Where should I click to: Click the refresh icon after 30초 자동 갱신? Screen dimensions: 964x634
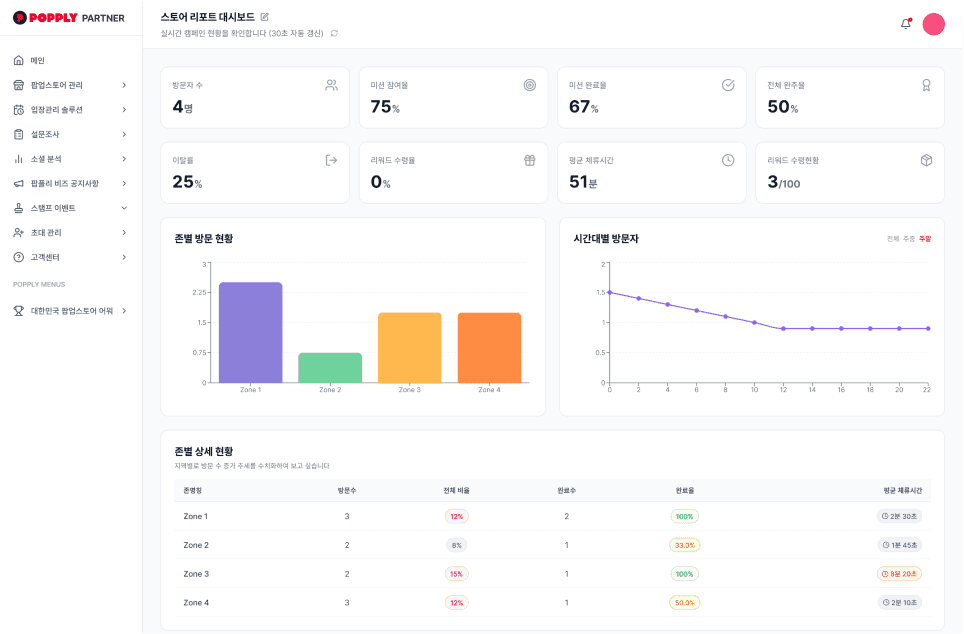334,33
